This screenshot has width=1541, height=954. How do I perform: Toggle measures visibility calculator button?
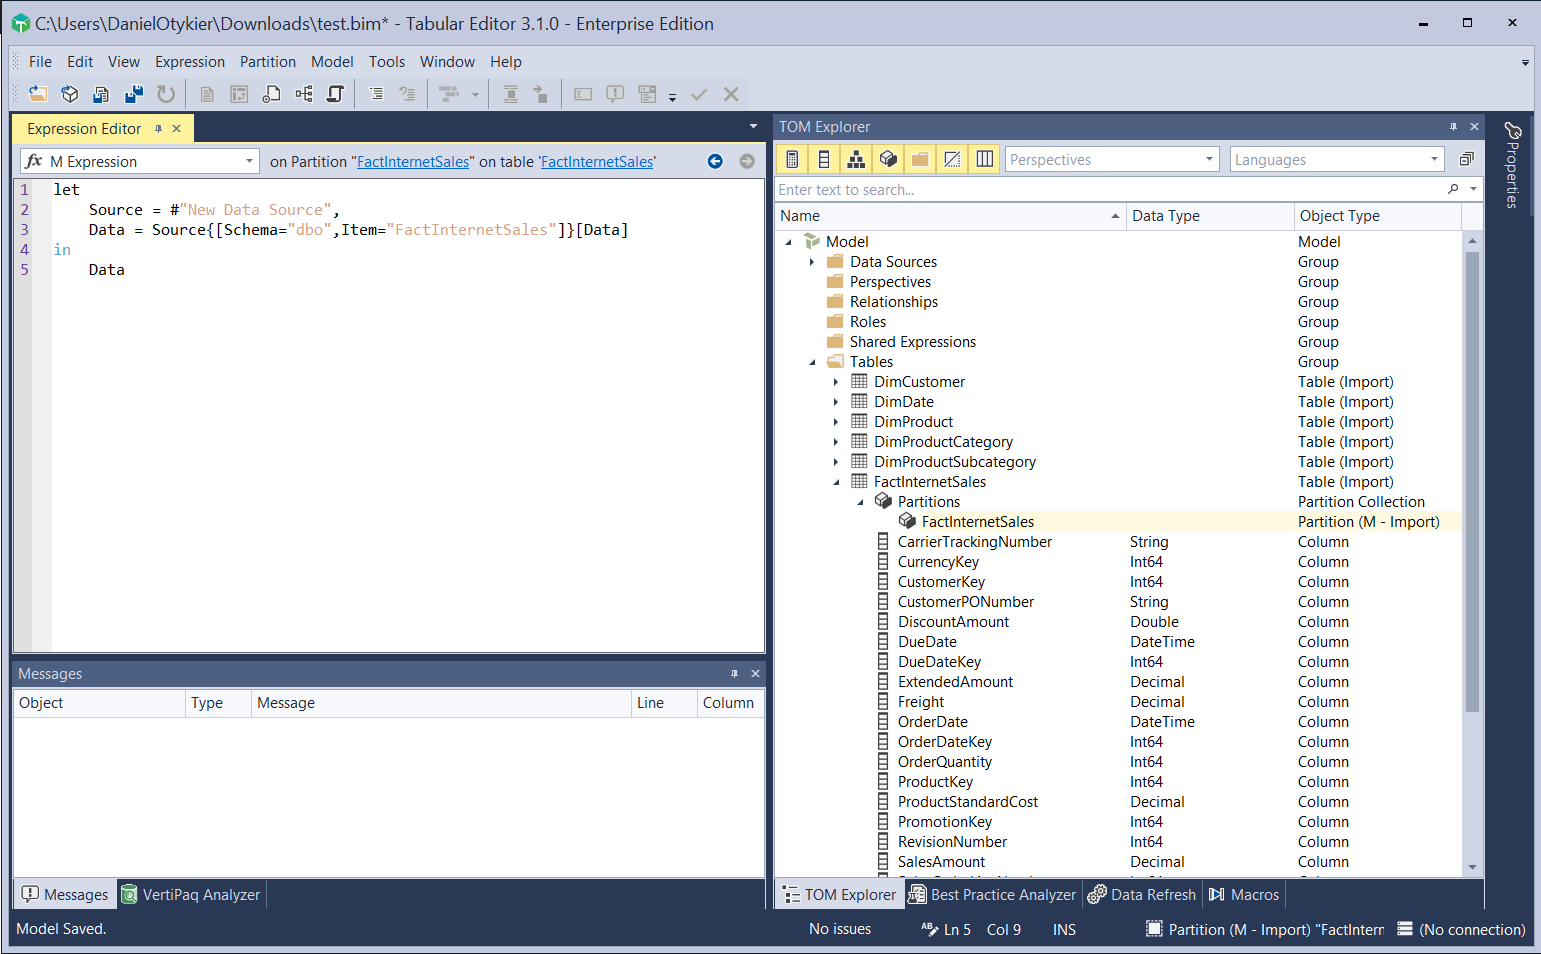792,159
